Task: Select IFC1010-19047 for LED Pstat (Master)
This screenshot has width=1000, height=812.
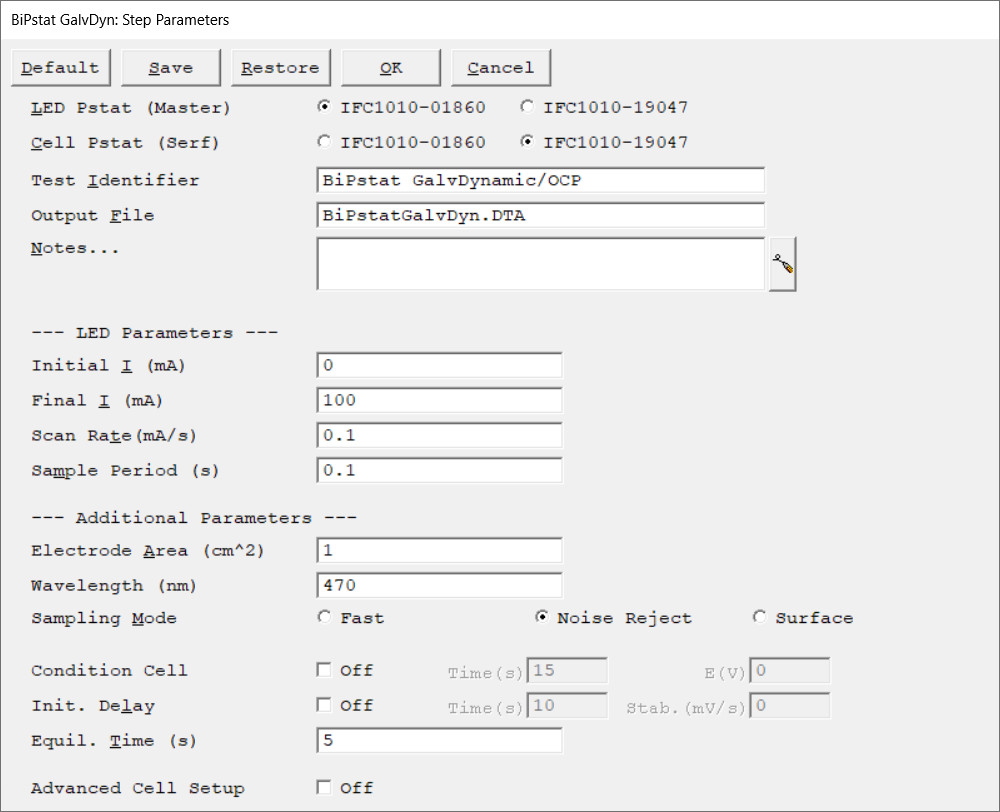Action: pyautogui.click(x=527, y=107)
